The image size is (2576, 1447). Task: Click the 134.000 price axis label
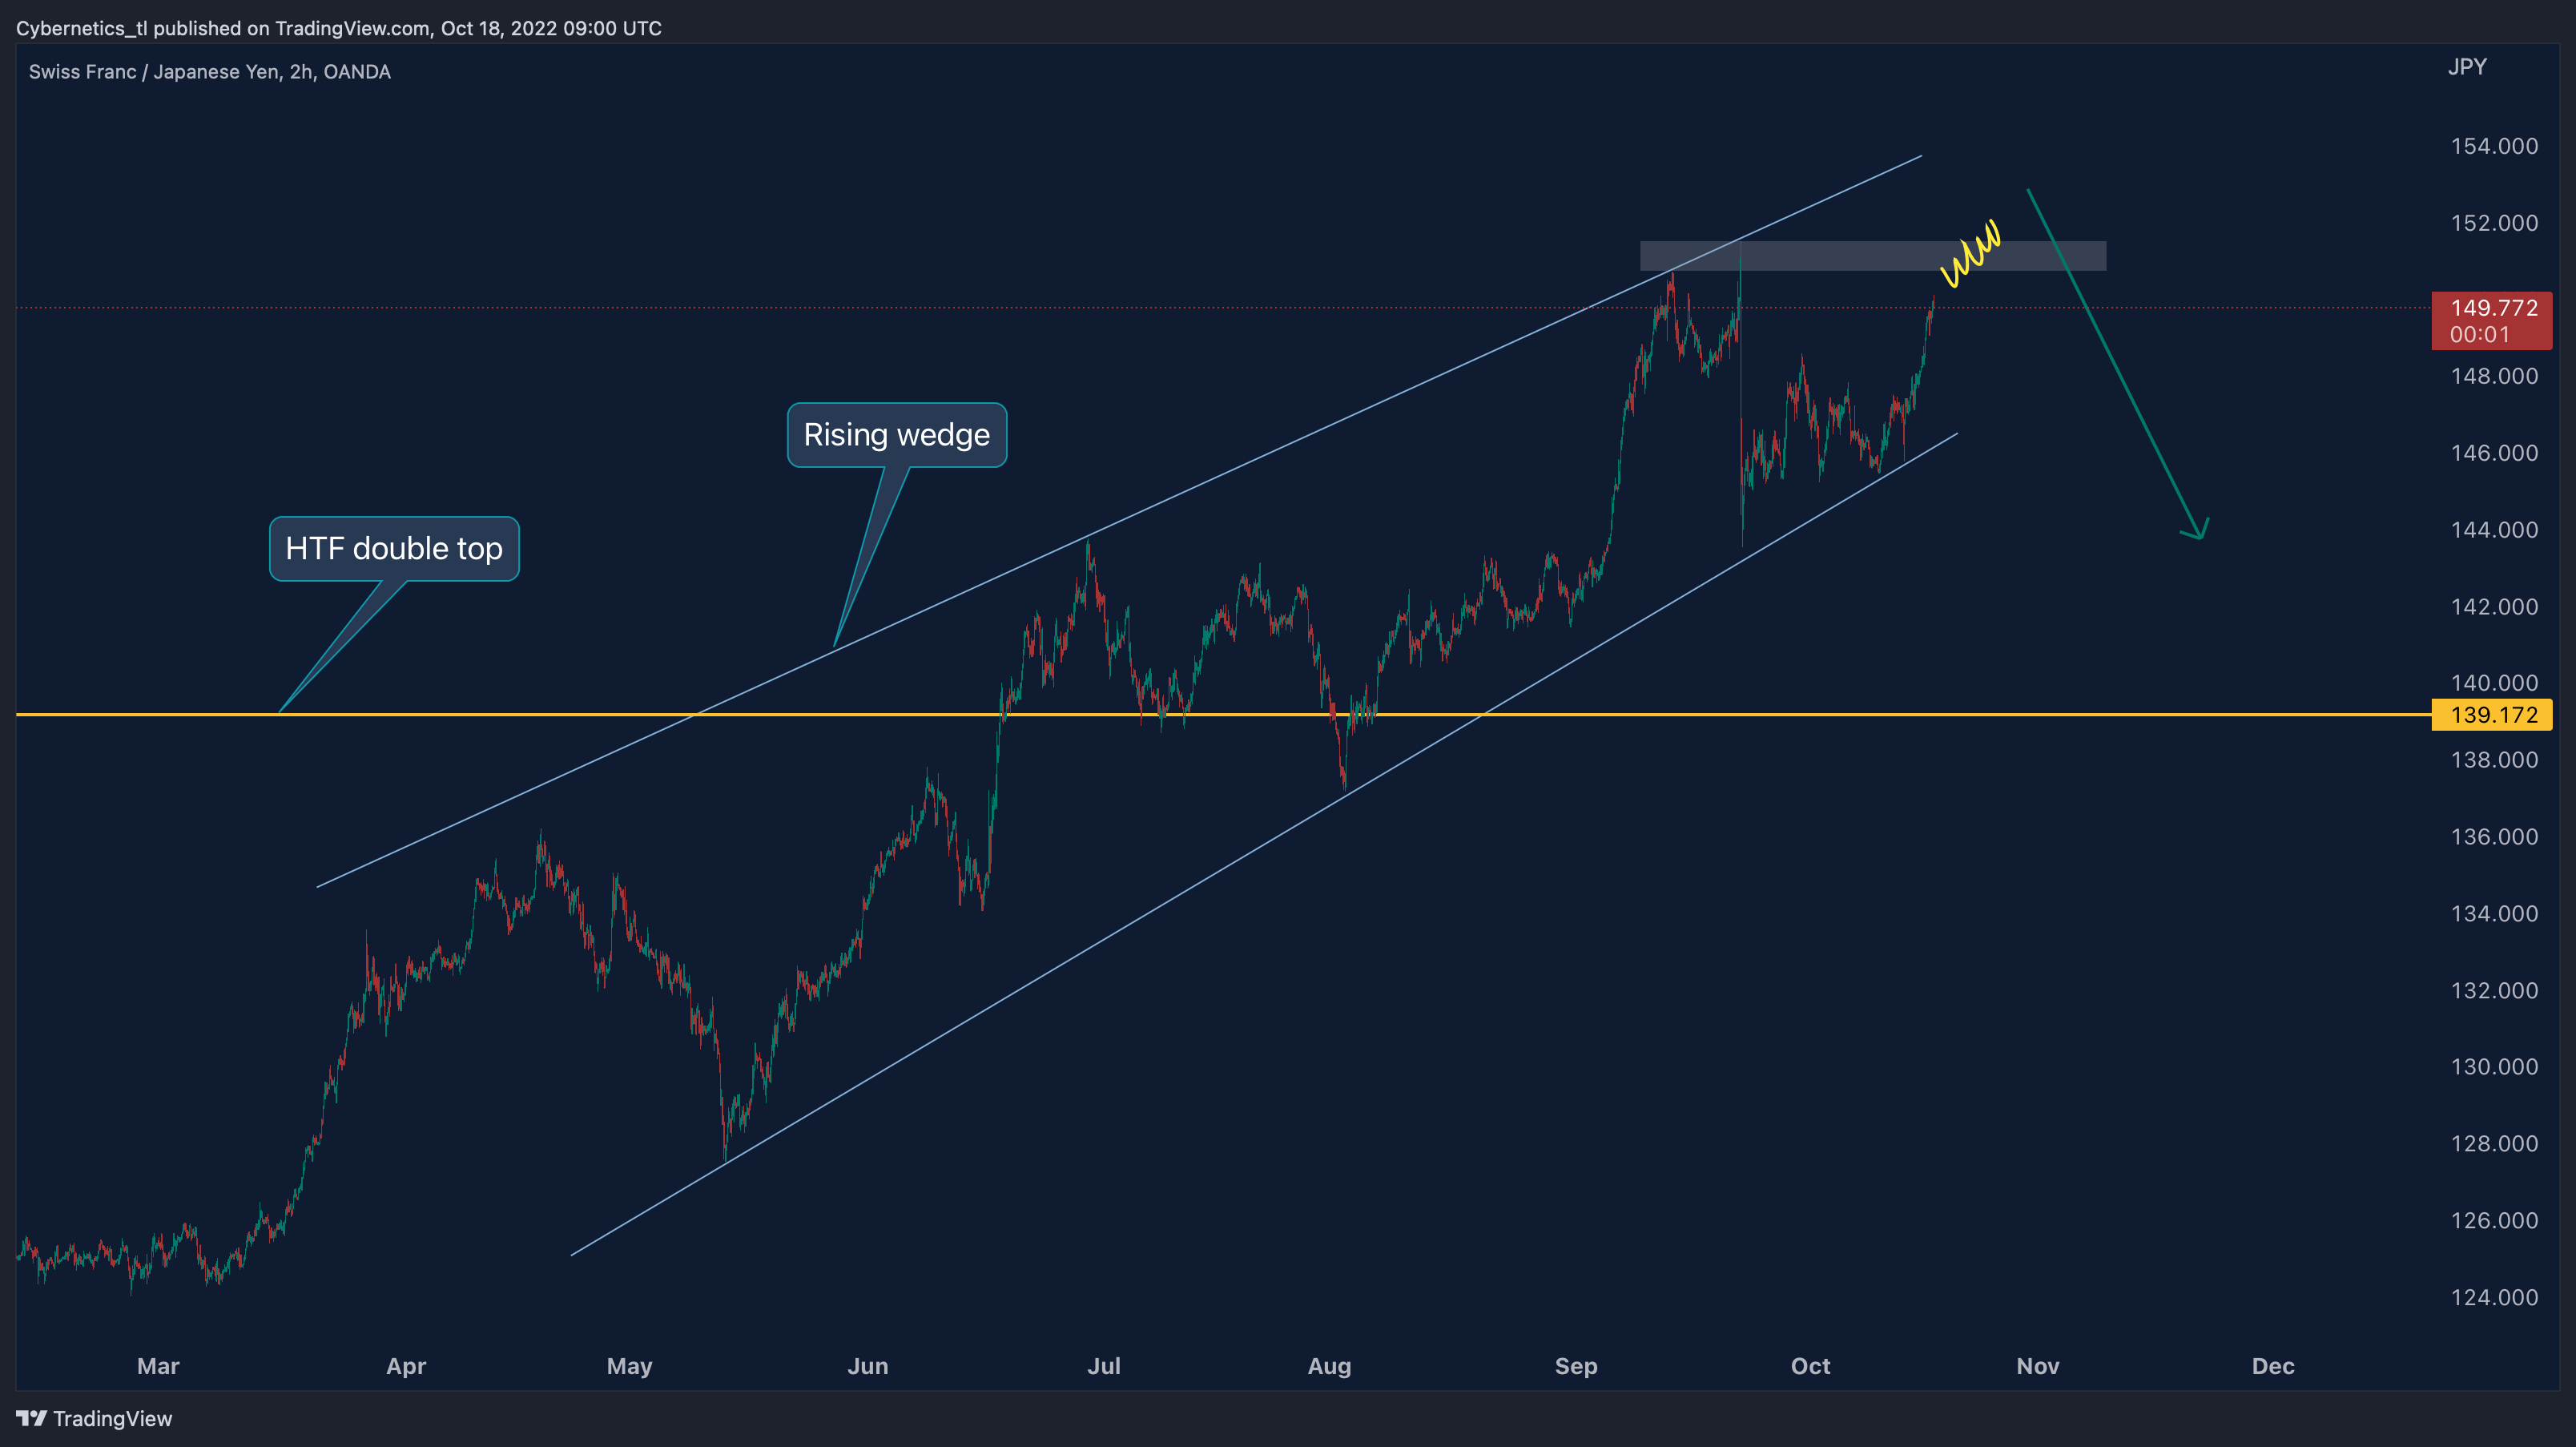click(x=2493, y=913)
